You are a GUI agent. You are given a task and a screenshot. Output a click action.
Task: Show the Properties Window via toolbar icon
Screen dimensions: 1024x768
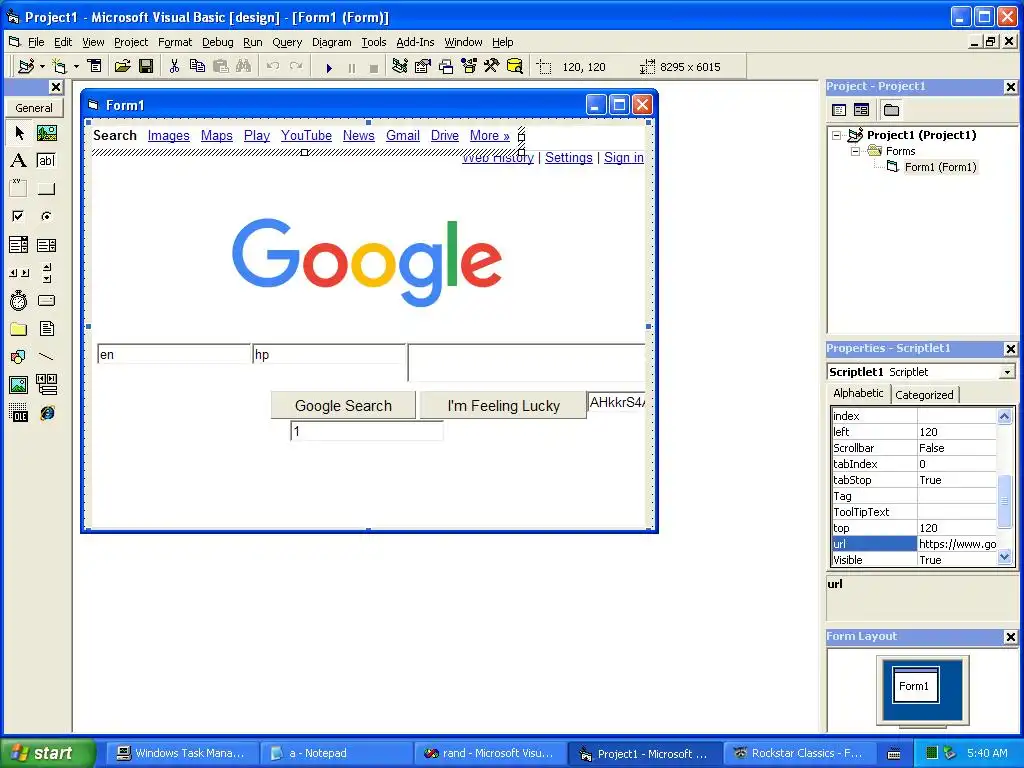tap(423, 66)
